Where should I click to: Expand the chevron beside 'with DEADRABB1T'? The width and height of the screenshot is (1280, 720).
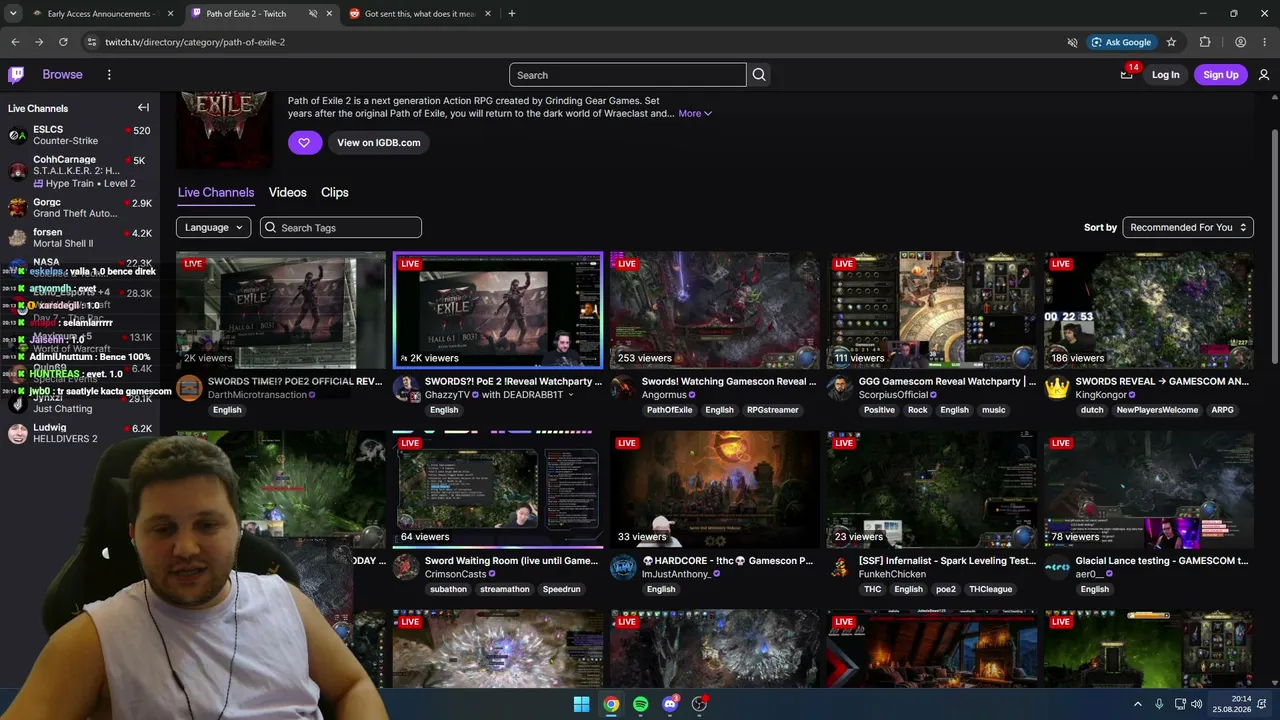(x=571, y=395)
